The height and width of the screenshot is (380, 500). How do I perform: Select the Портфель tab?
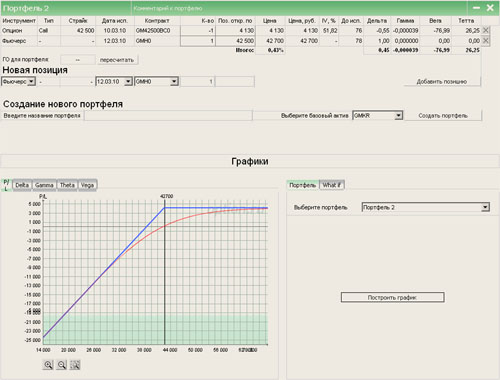pos(302,185)
